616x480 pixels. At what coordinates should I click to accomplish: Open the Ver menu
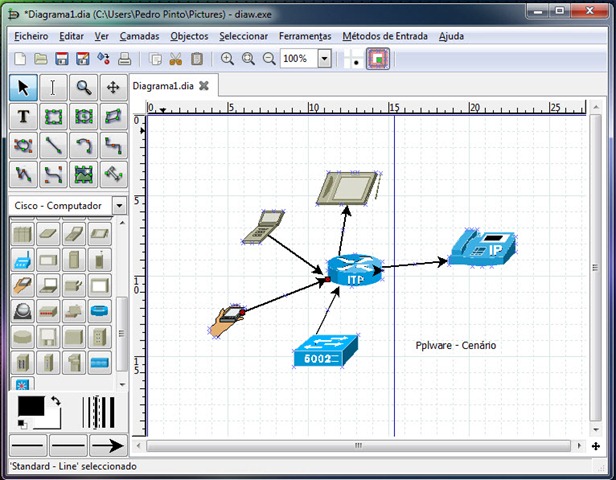(x=101, y=36)
